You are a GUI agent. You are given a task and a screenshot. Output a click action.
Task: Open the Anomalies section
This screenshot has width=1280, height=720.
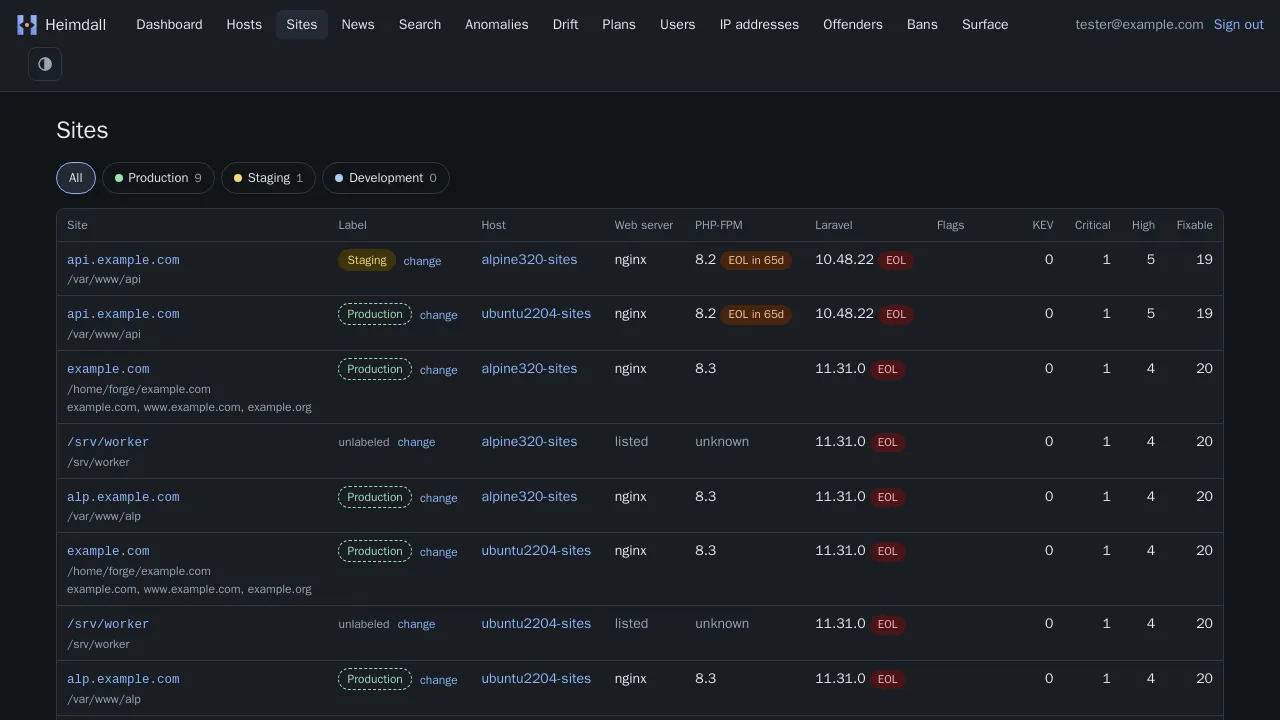tap(496, 25)
